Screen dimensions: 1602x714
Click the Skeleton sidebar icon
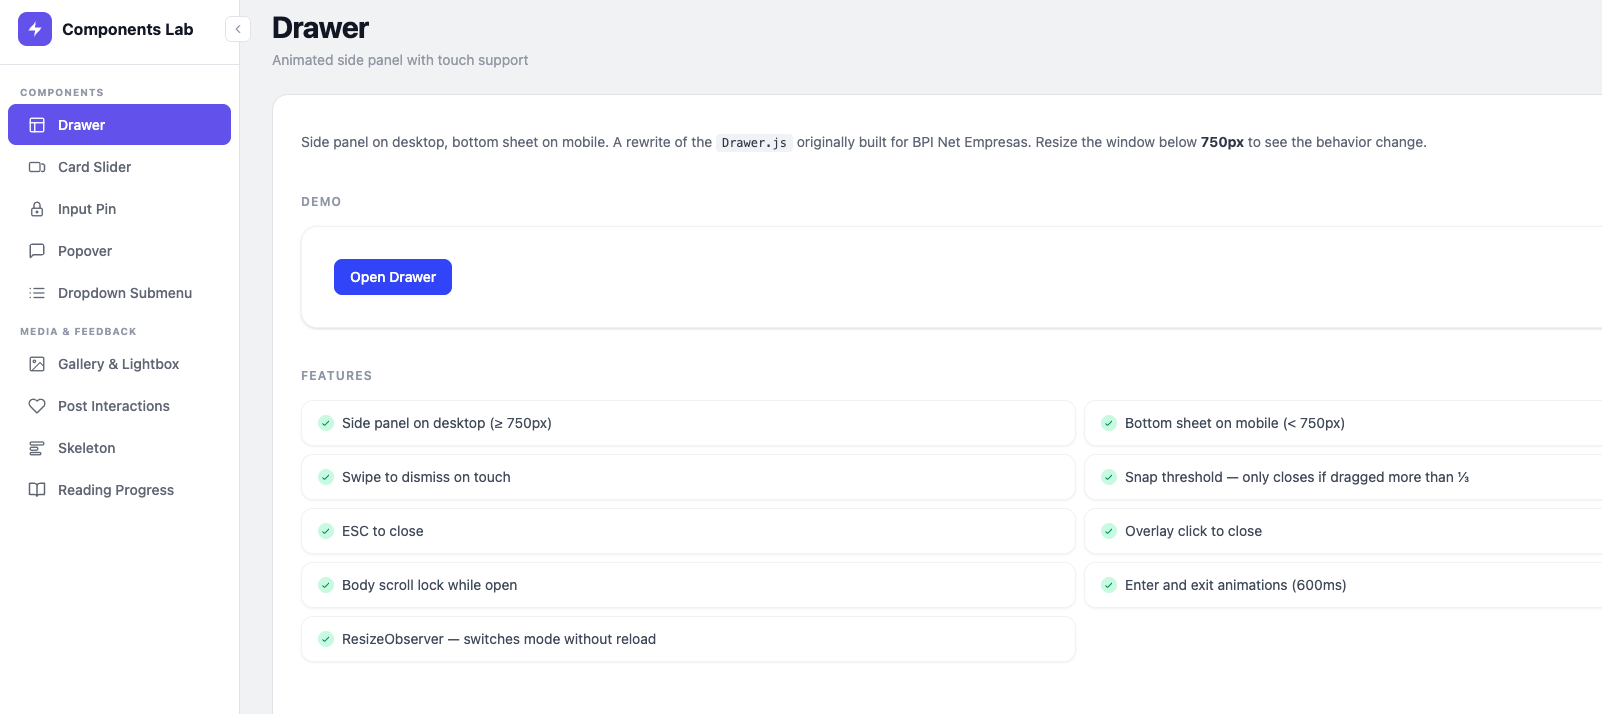pyautogui.click(x=37, y=448)
